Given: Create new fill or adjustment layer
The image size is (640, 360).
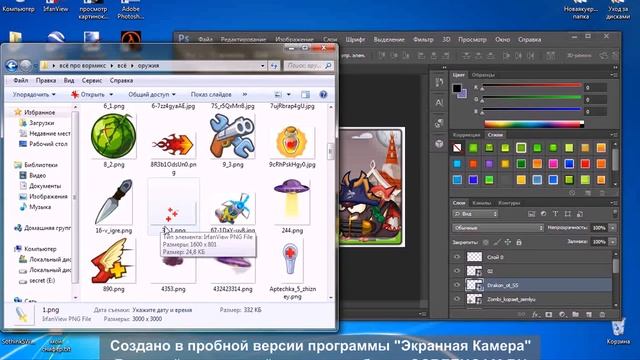Looking at the screenshot, I should pyautogui.click(x=562, y=315).
